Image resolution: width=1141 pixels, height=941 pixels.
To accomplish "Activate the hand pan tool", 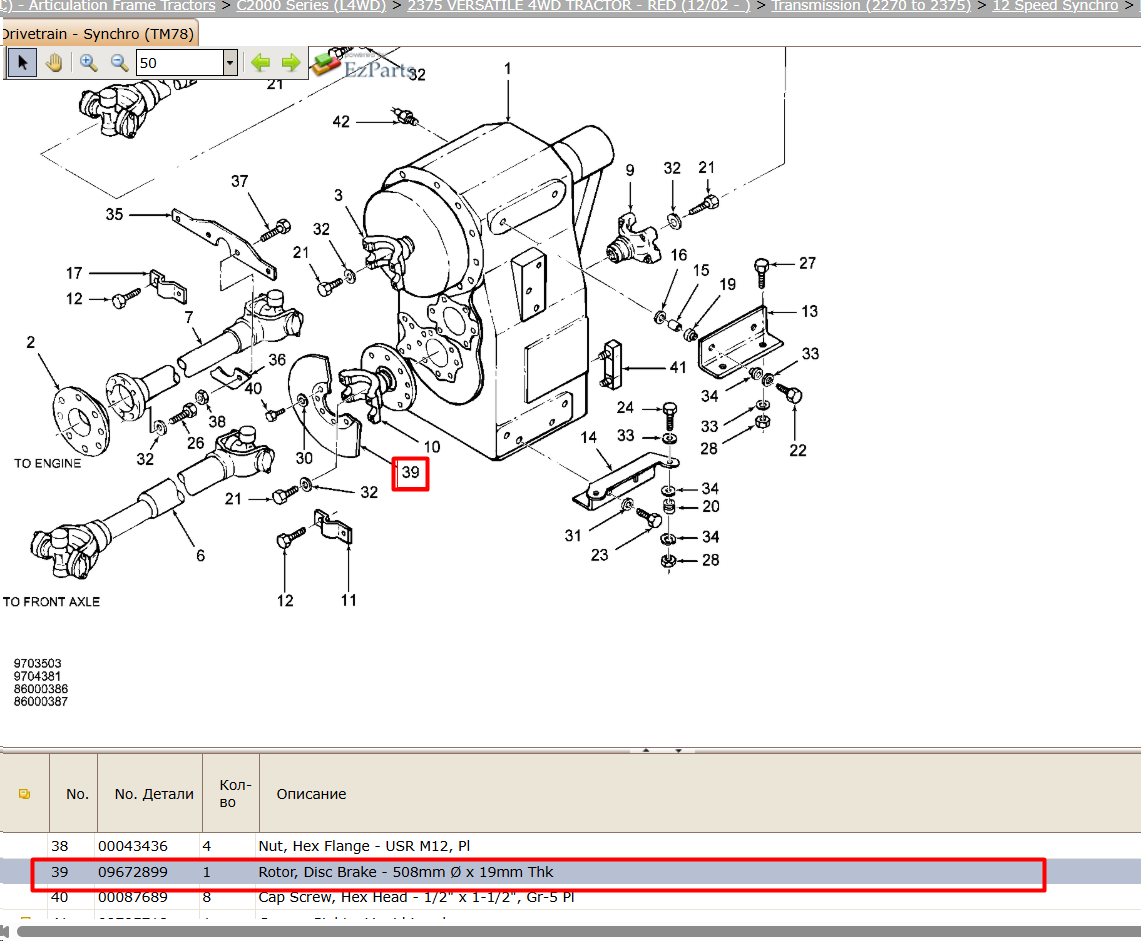I will (54, 63).
